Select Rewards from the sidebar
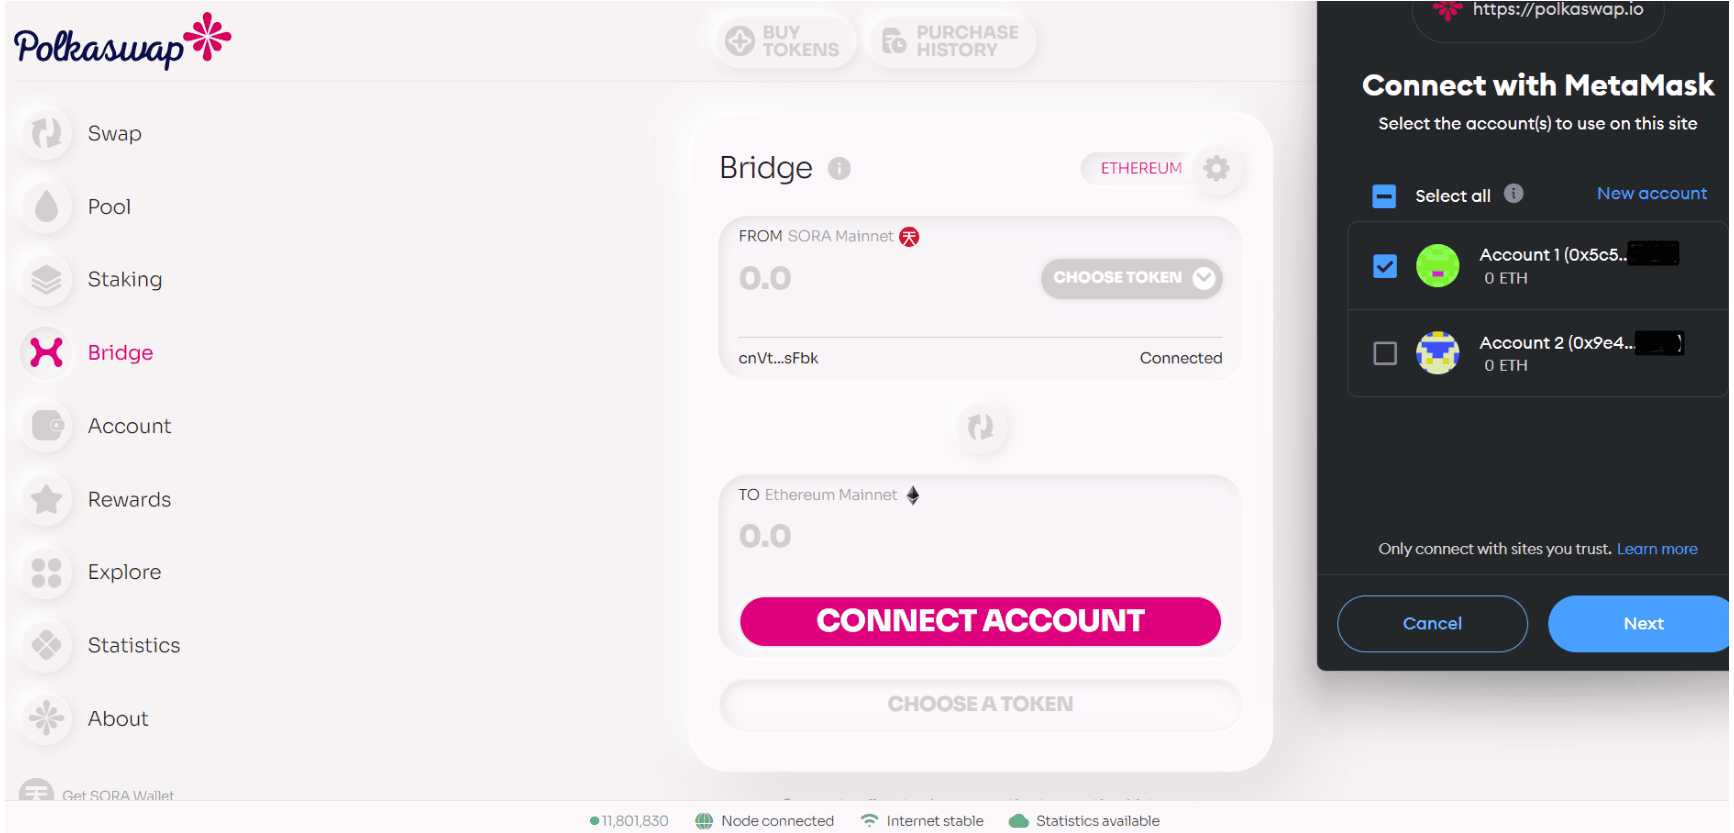 coord(129,500)
